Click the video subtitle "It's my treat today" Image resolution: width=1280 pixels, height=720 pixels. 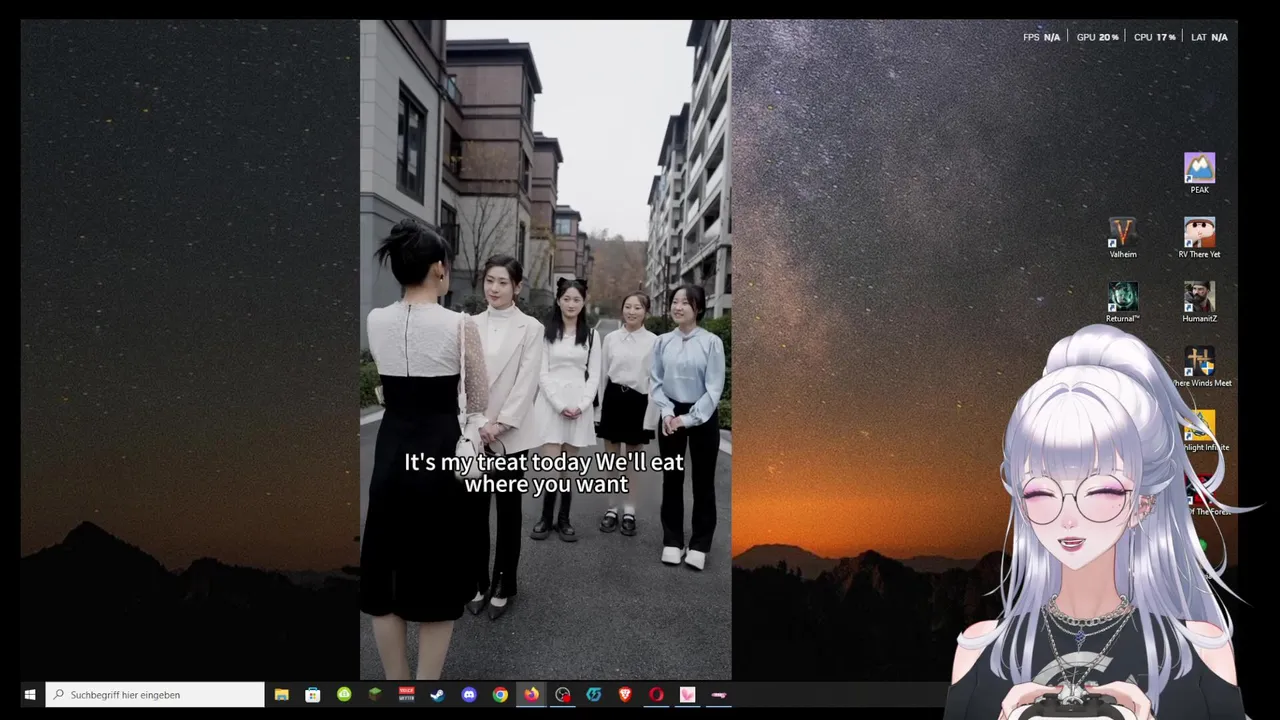[497, 462]
